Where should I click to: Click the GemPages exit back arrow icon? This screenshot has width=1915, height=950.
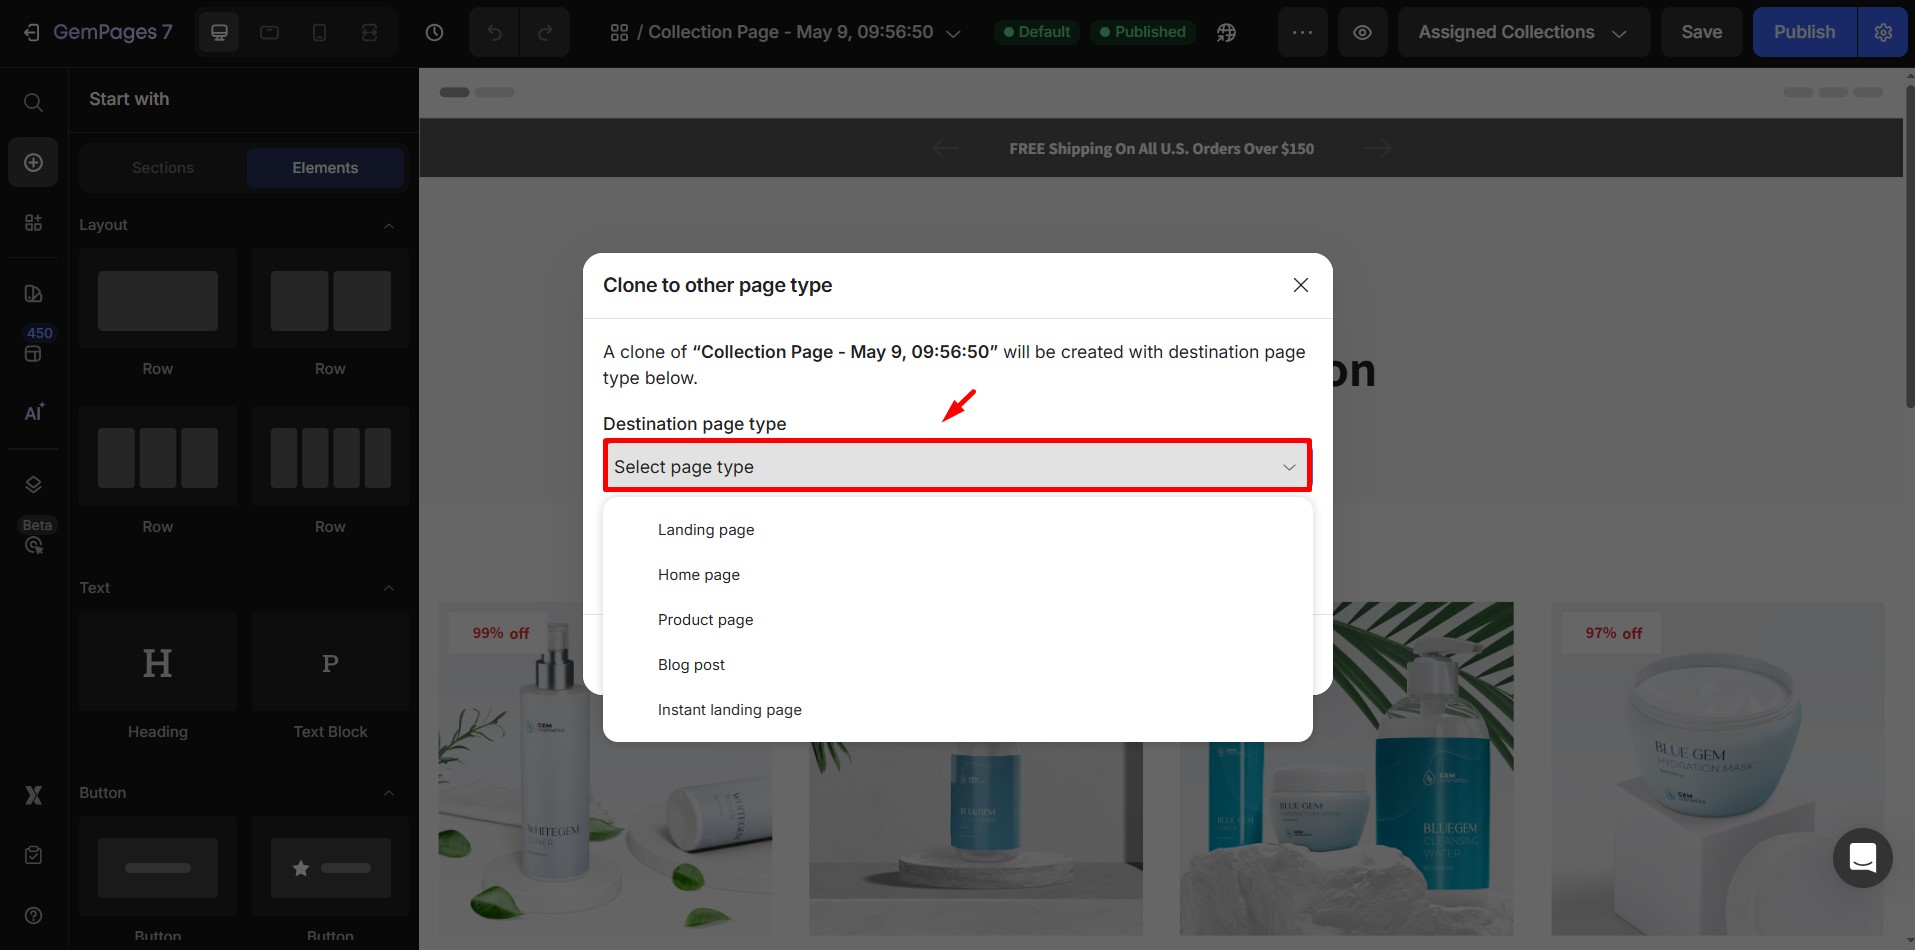(32, 32)
